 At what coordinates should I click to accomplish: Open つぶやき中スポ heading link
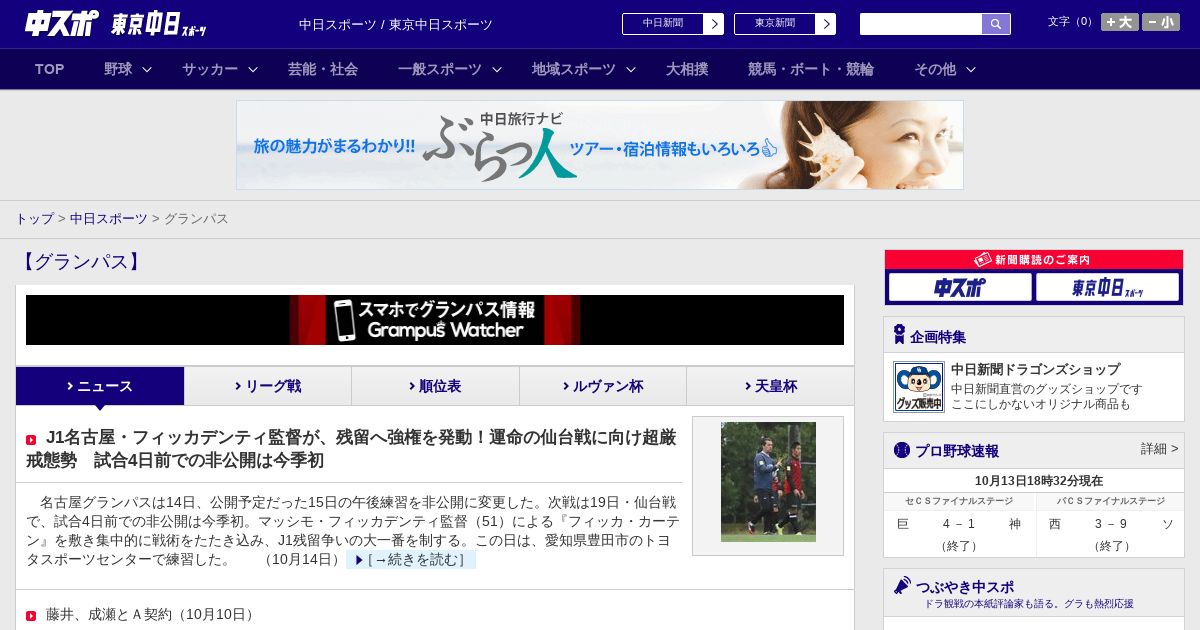(x=964, y=587)
